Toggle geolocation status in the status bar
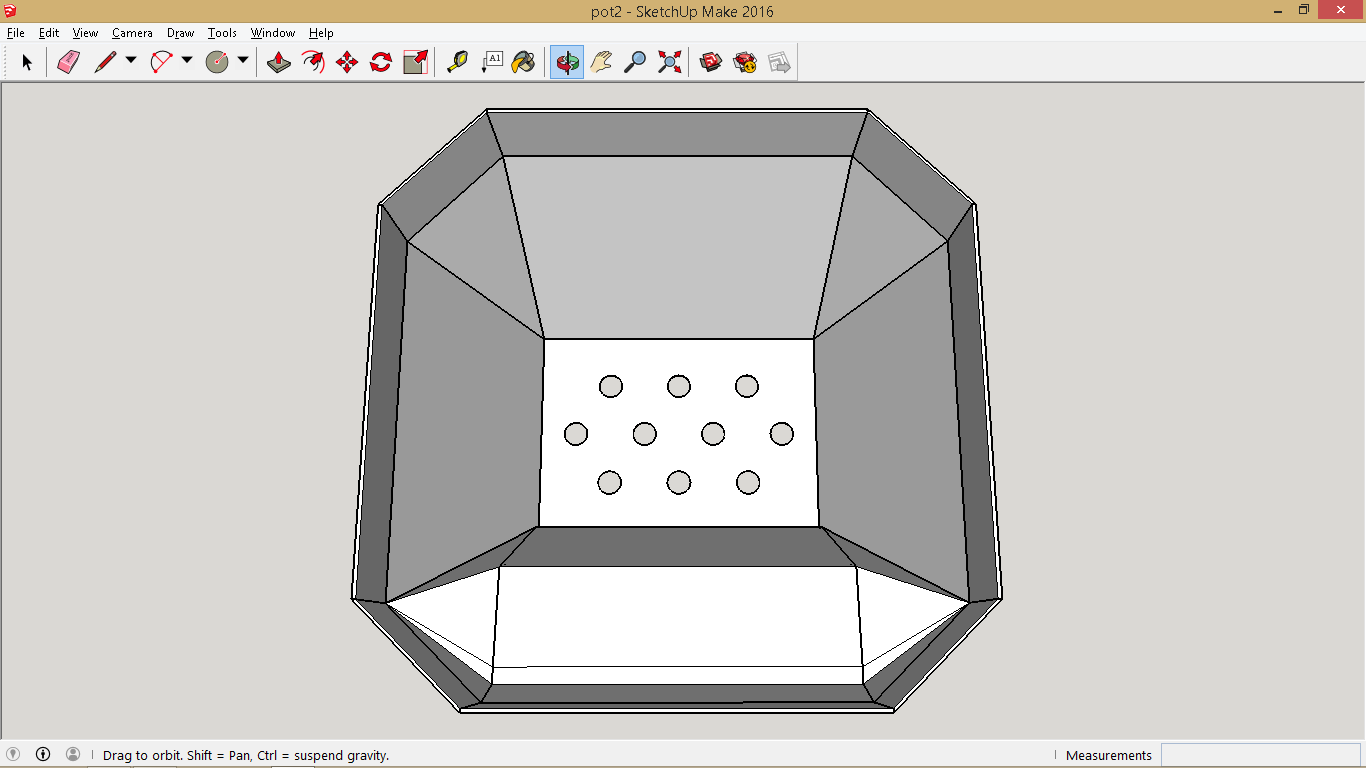The height and width of the screenshot is (768, 1366). point(14,755)
